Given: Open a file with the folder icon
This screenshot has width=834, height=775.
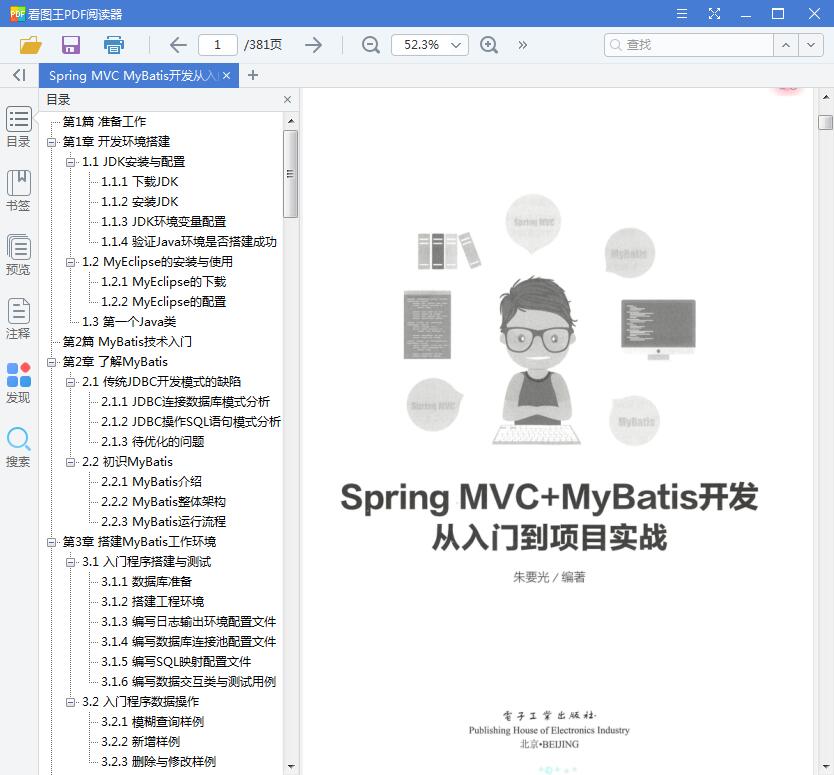Looking at the screenshot, I should (30, 45).
